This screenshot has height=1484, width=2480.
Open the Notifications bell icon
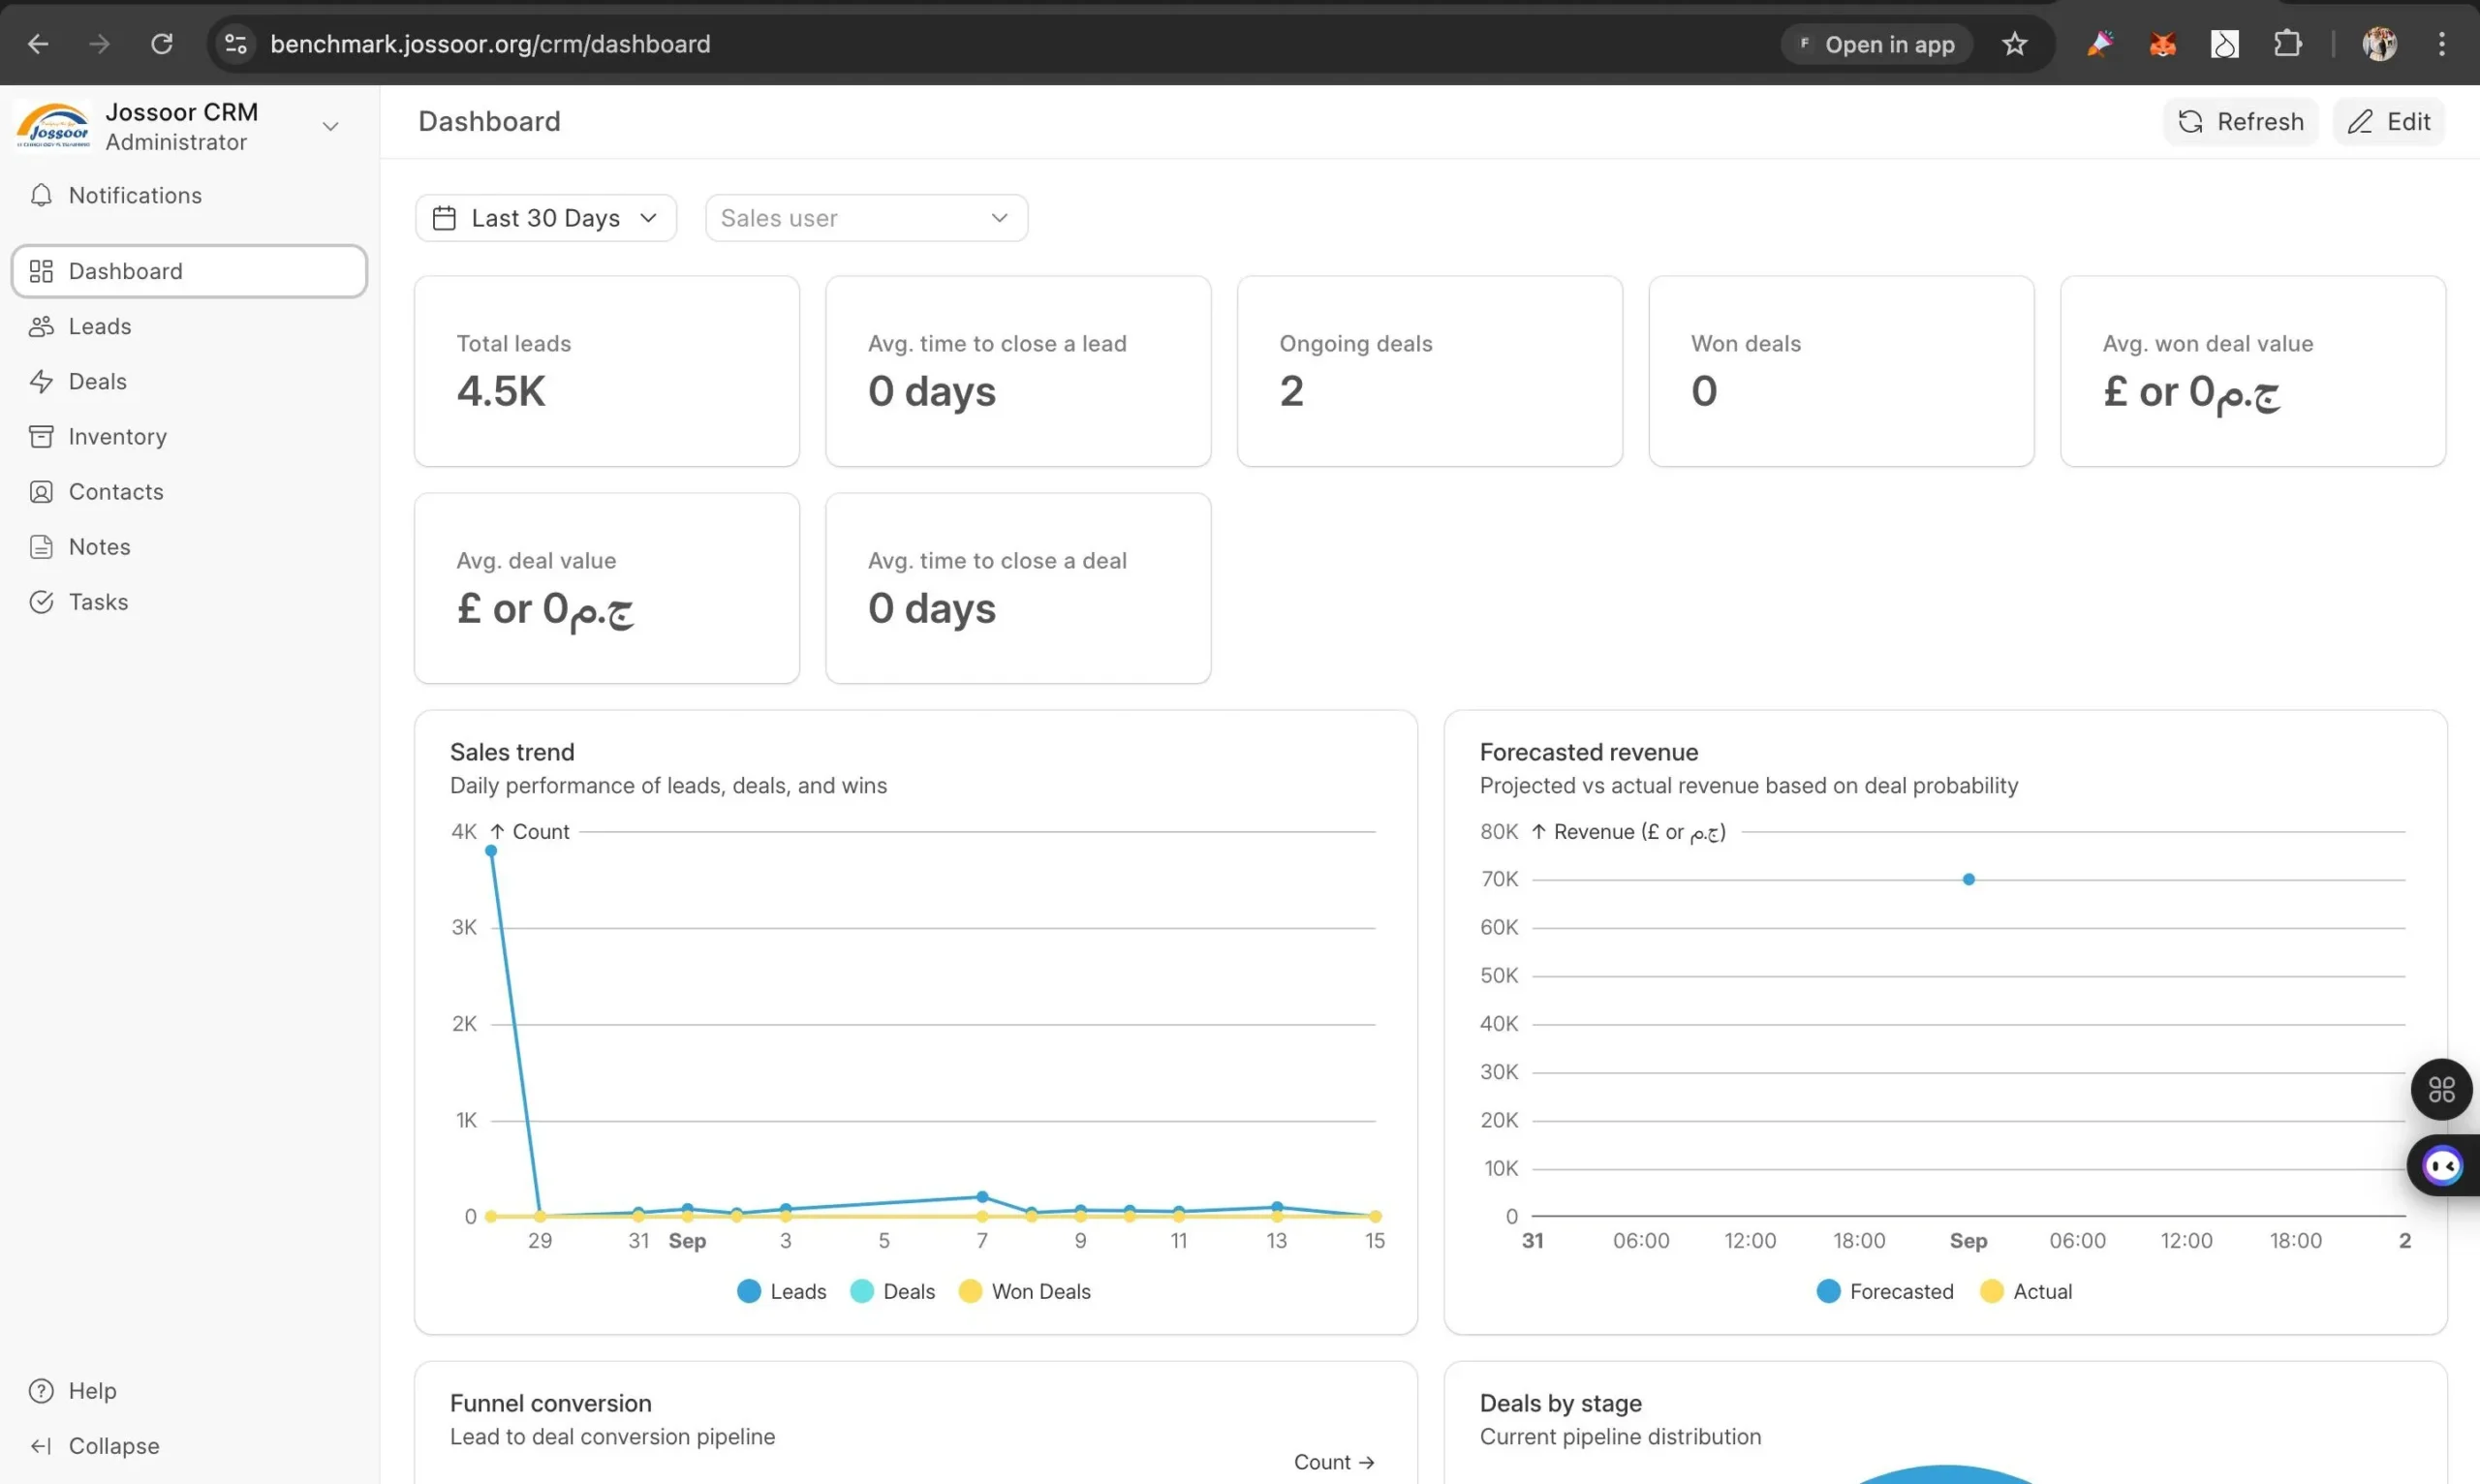[x=41, y=195]
